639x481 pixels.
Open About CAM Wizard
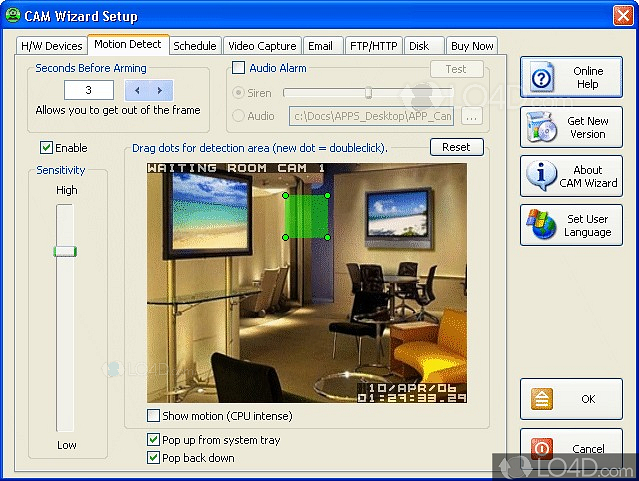click(571, 176)
